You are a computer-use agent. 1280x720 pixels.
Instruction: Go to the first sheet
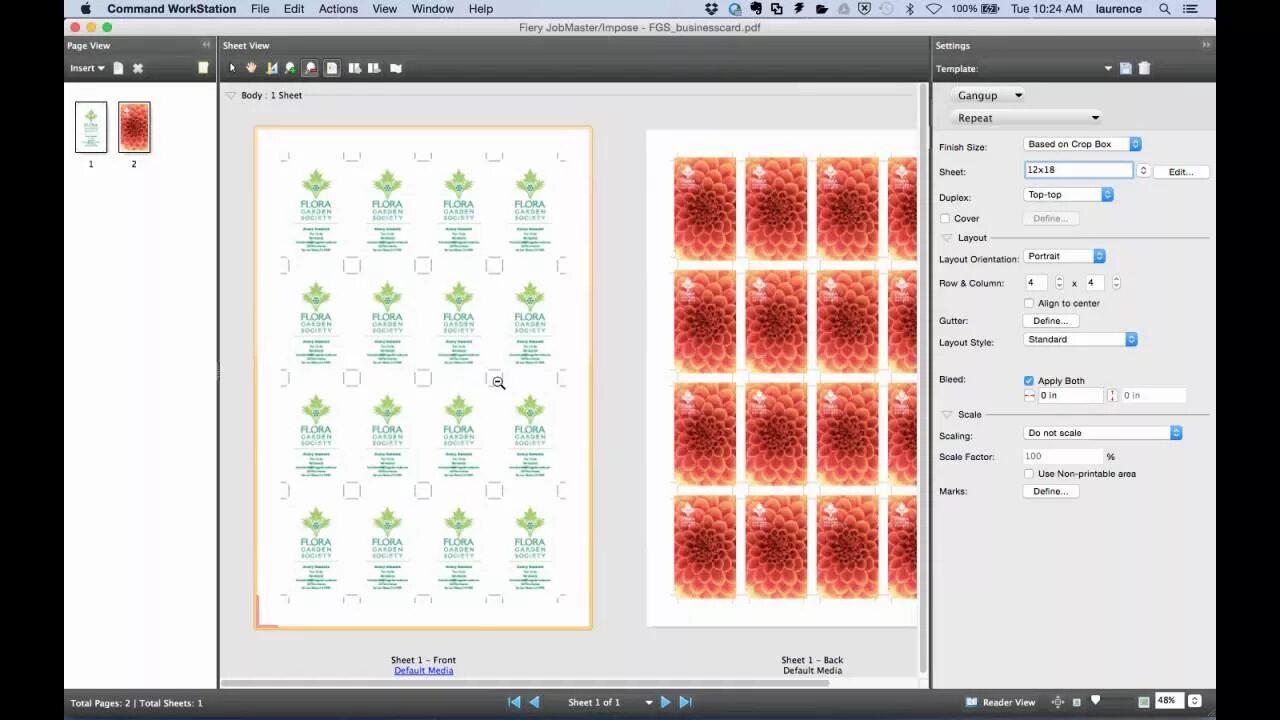[514, 702]
